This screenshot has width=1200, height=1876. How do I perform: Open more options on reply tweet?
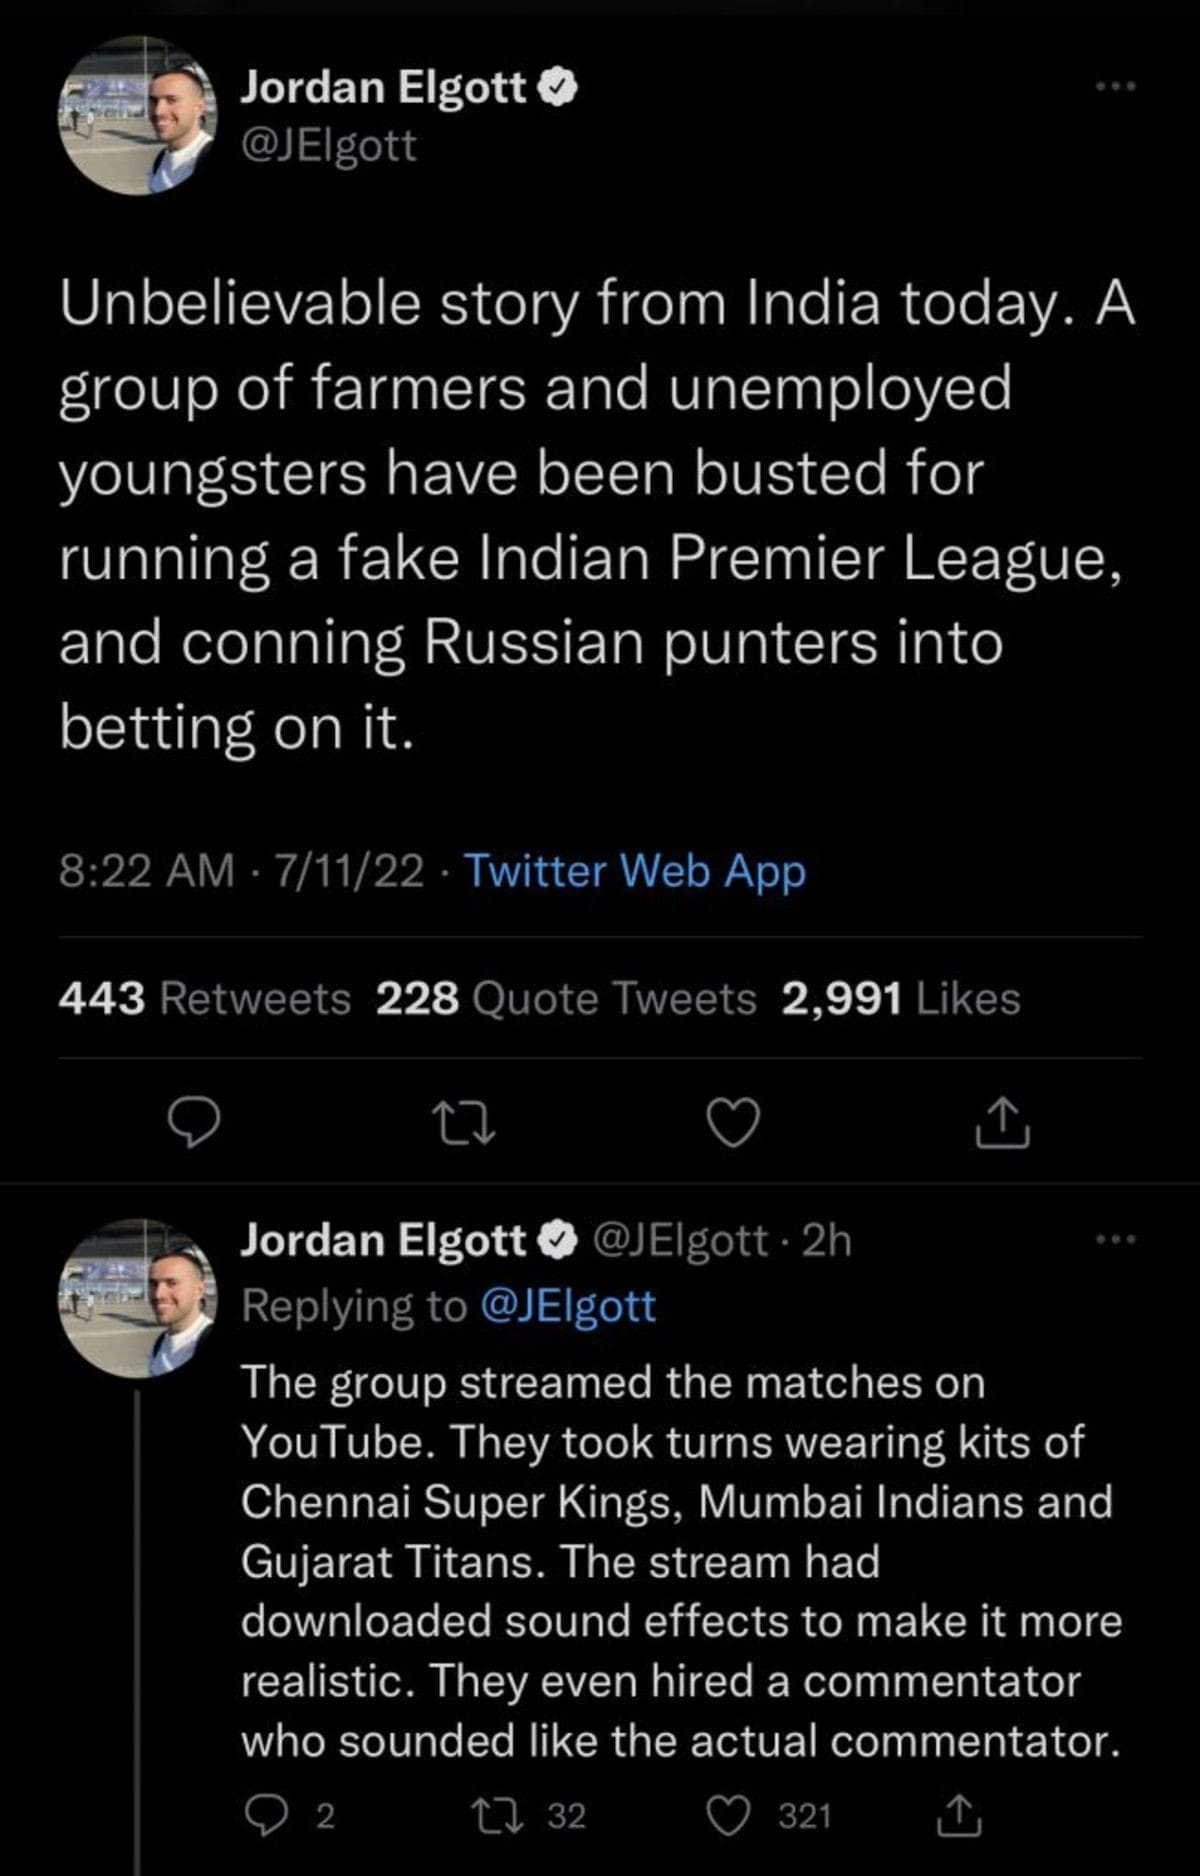tap(1116, 1240)
